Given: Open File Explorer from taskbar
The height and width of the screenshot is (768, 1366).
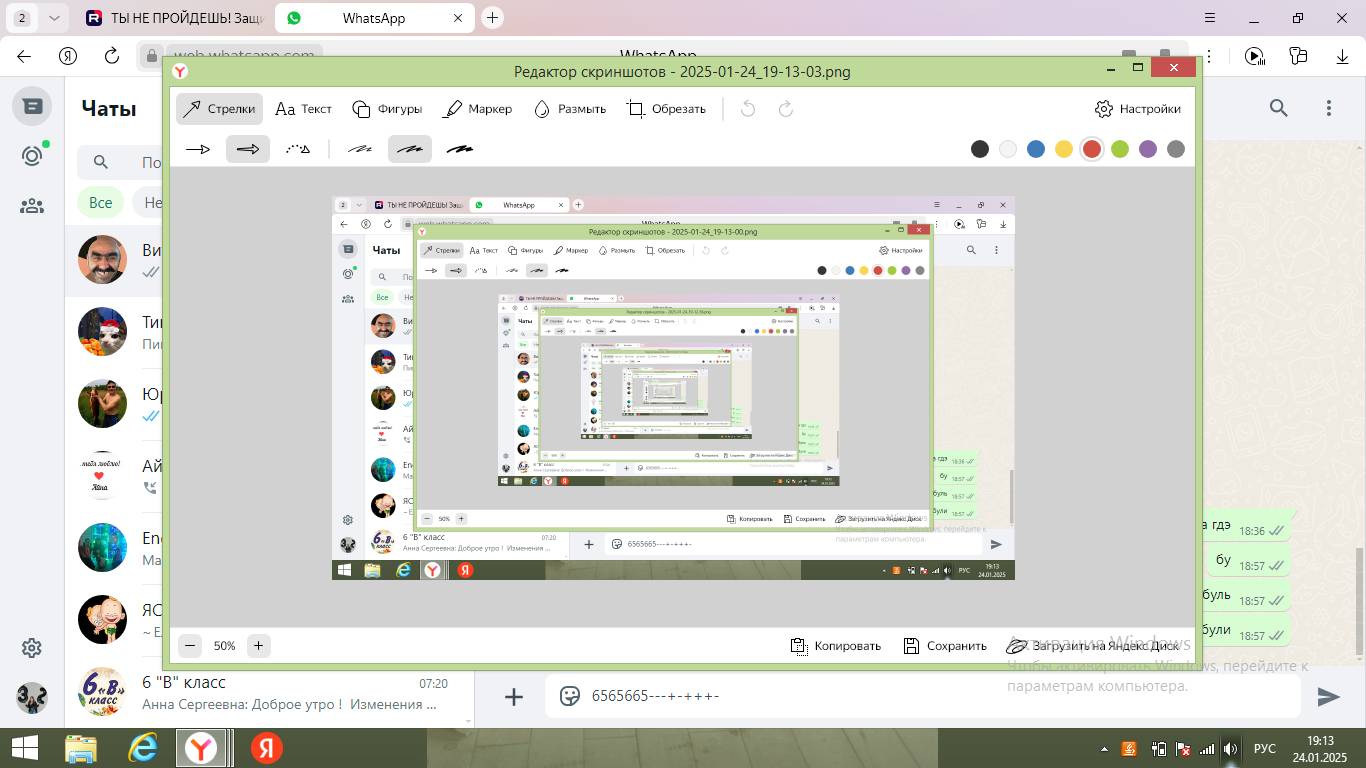Looking at the screenshot, I should [80, 748].
